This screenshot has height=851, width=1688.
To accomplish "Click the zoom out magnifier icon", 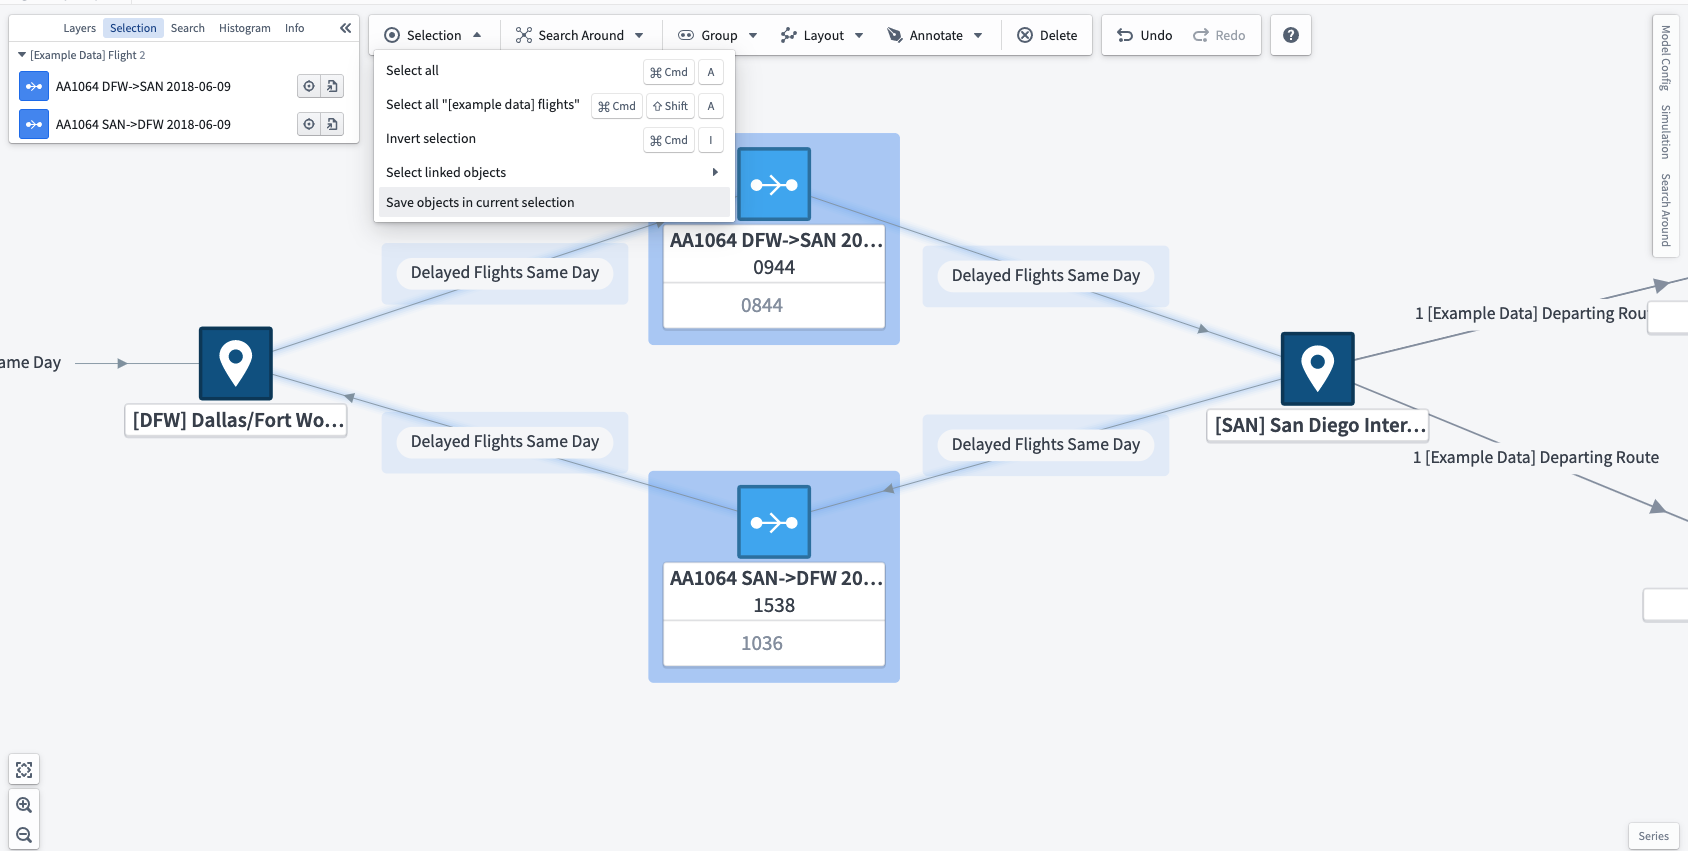I will 24,835.
